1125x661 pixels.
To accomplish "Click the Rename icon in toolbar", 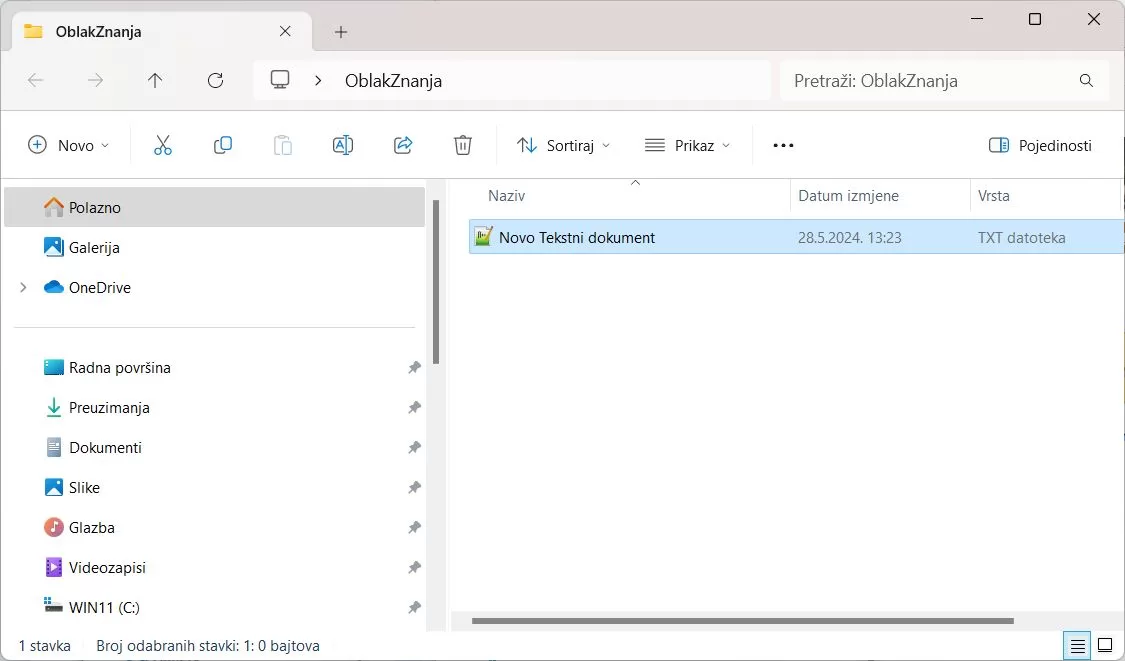I will tap(343, 145).
